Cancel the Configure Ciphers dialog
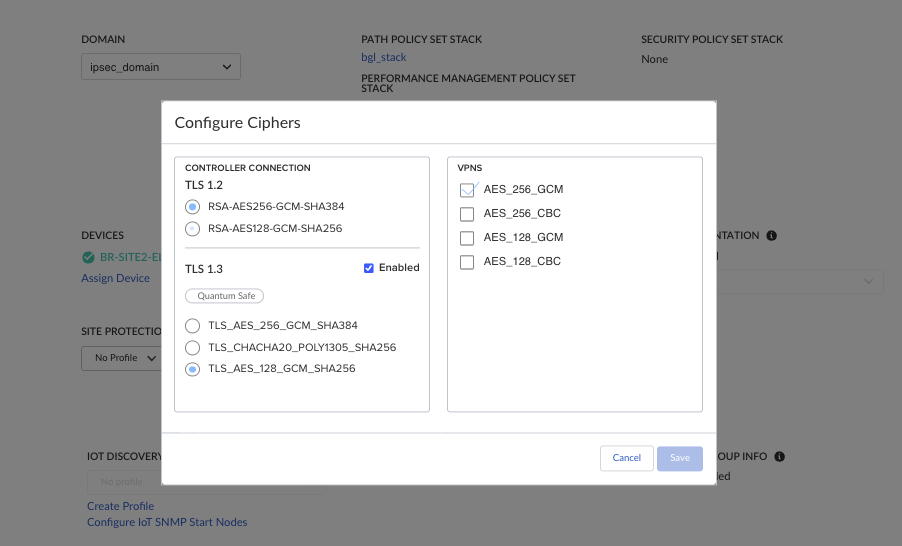 626,458
